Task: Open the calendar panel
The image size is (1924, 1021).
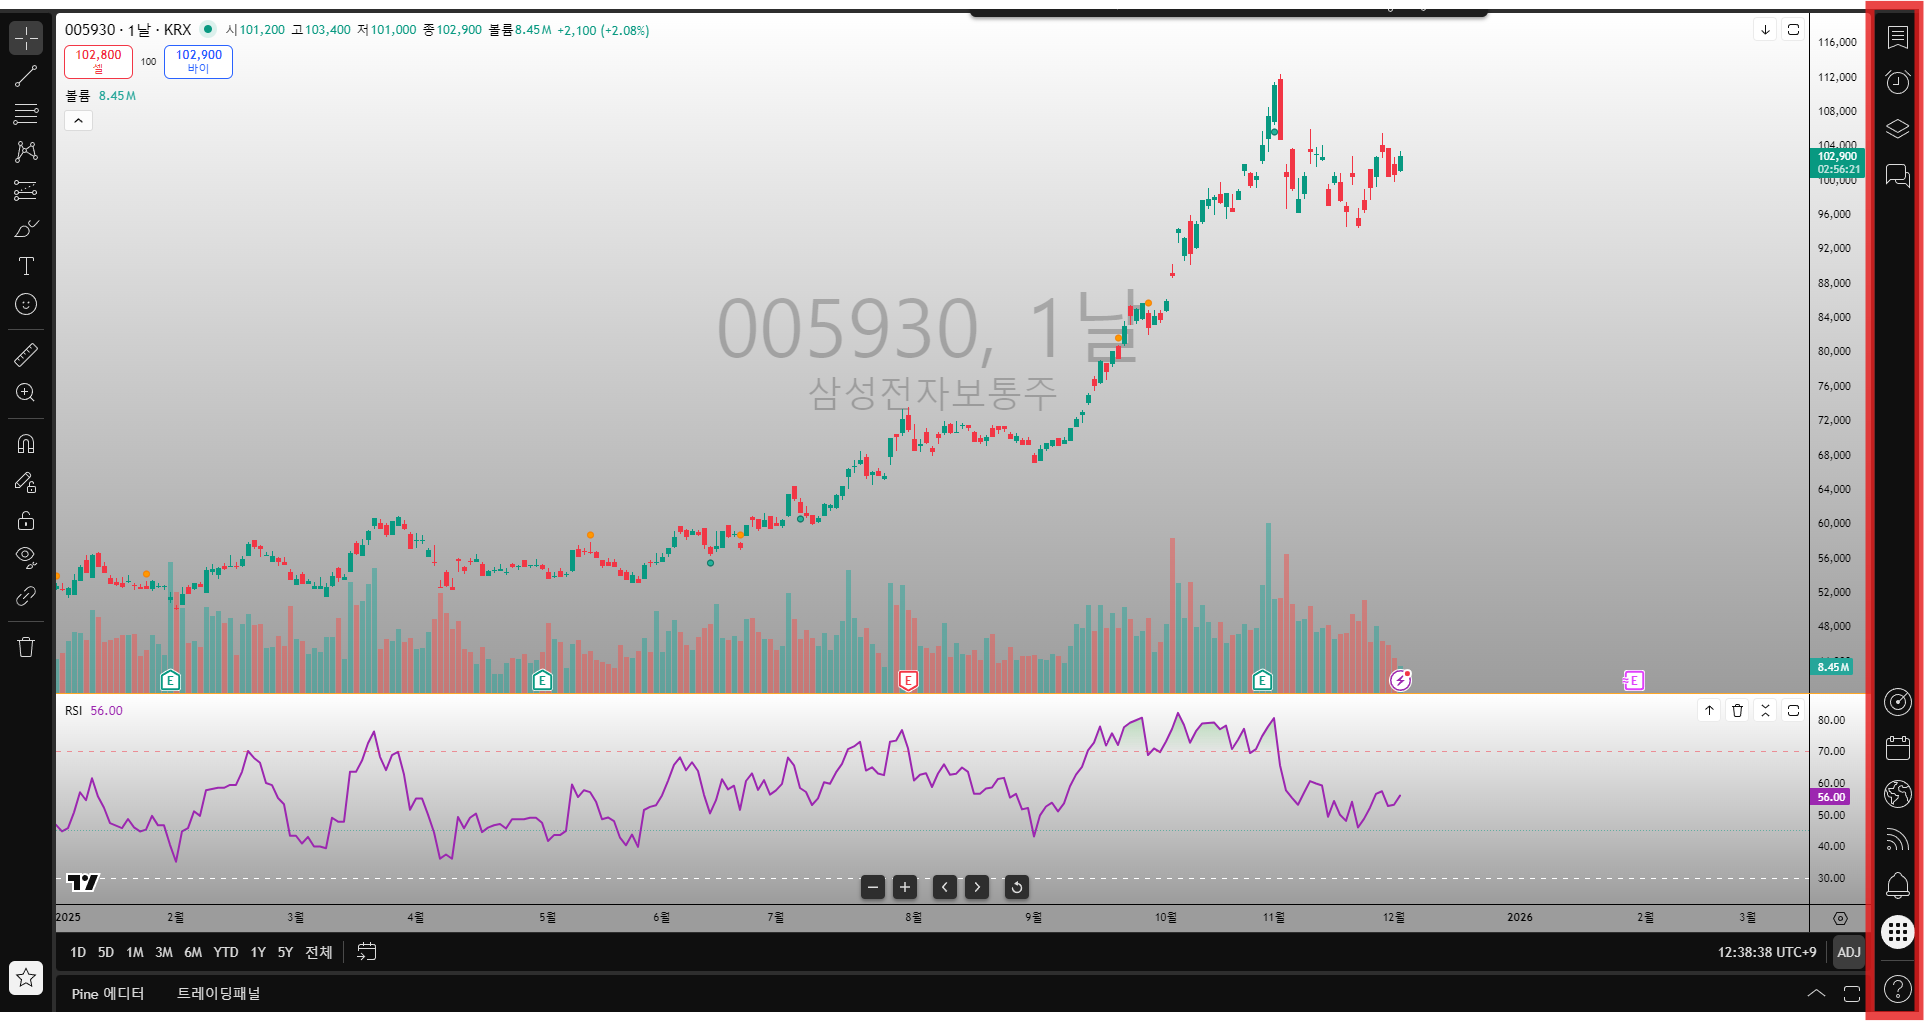Action: tap(1897, 748)
